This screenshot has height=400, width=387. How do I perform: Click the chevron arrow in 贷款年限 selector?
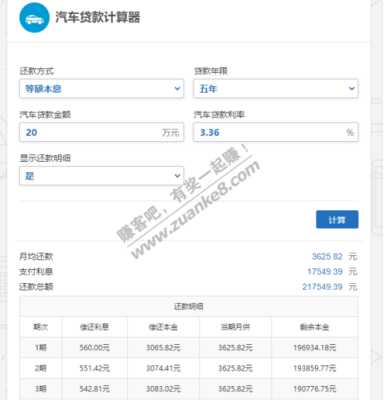click(352, 89)
